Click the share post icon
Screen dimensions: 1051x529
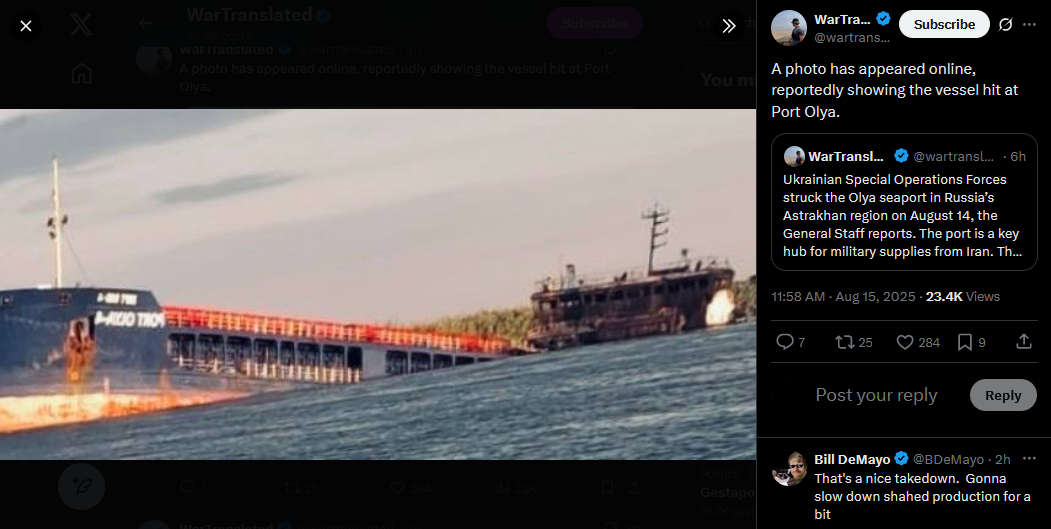[x=1024, y=342]
